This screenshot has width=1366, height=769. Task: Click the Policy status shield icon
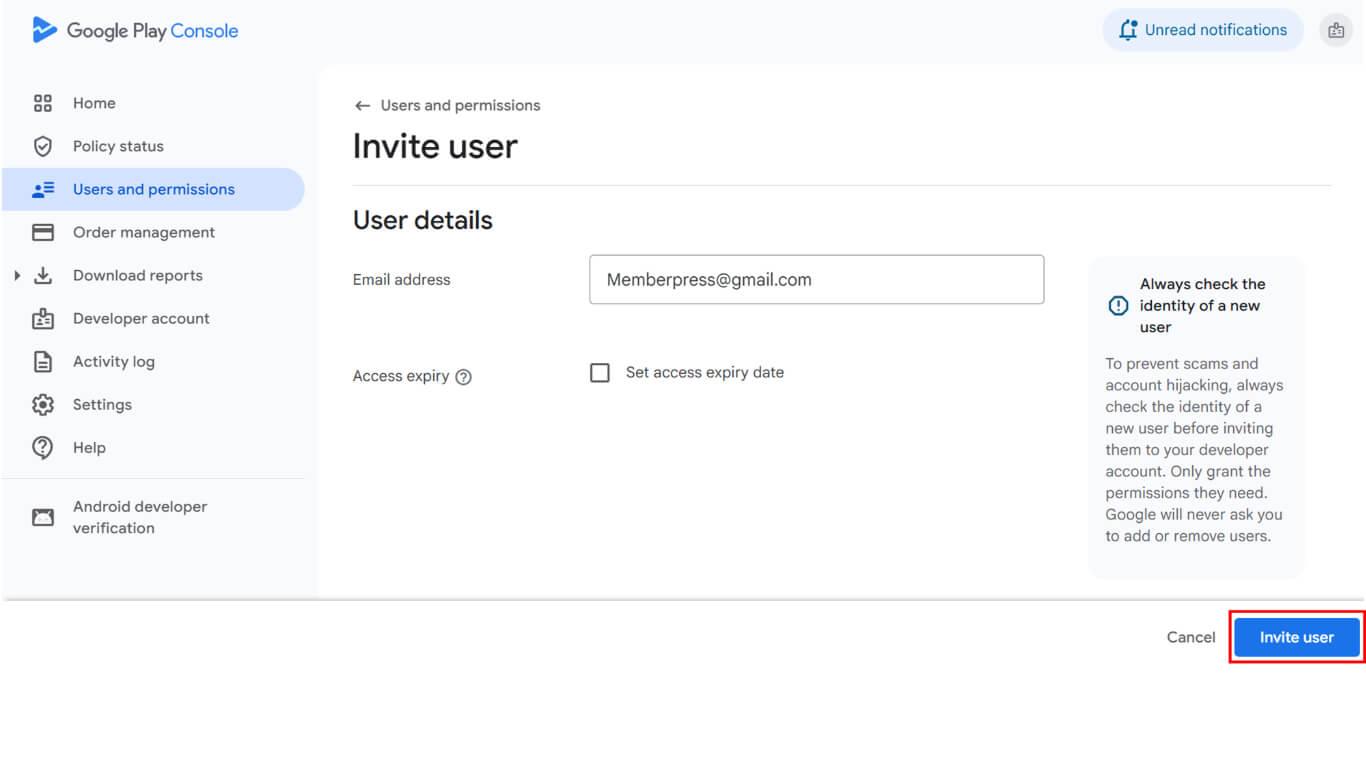[x=43, y=146]
